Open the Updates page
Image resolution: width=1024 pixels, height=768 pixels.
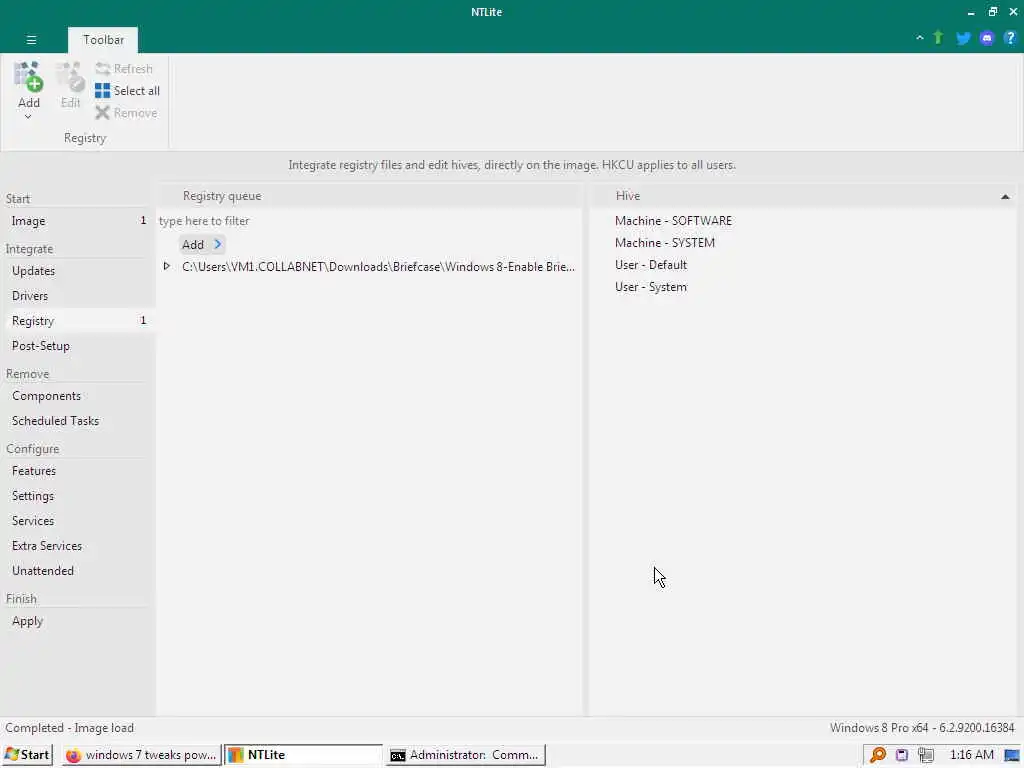tap(78, 271)
